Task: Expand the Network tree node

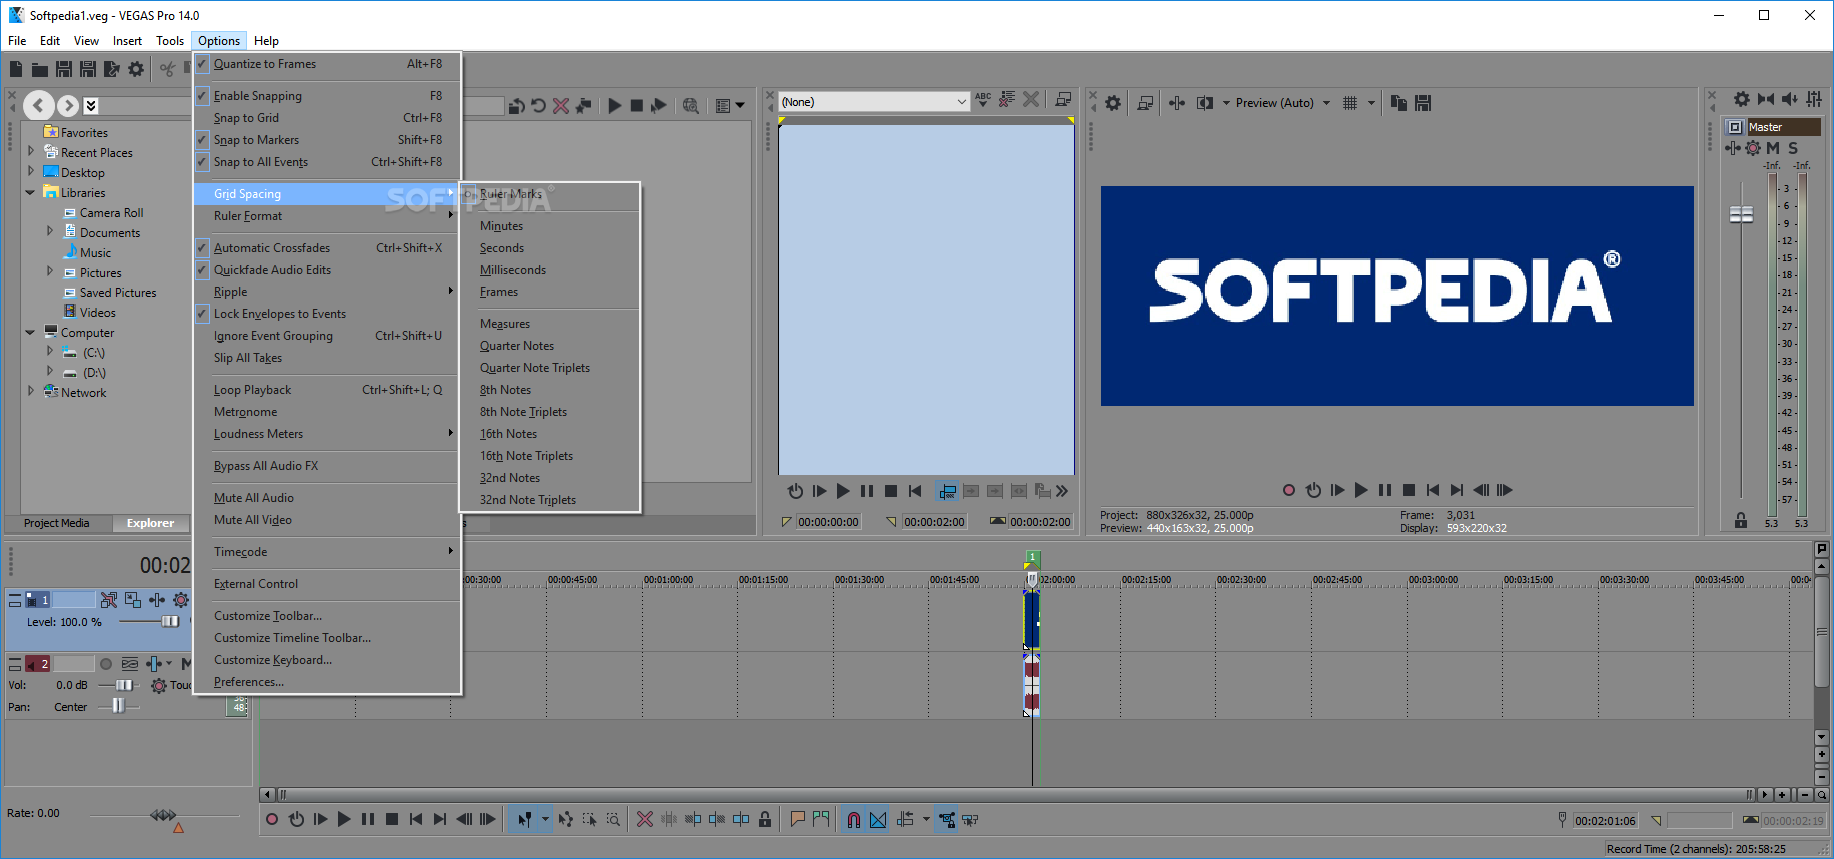Action: pyautogui.click(x=30, y=392)
